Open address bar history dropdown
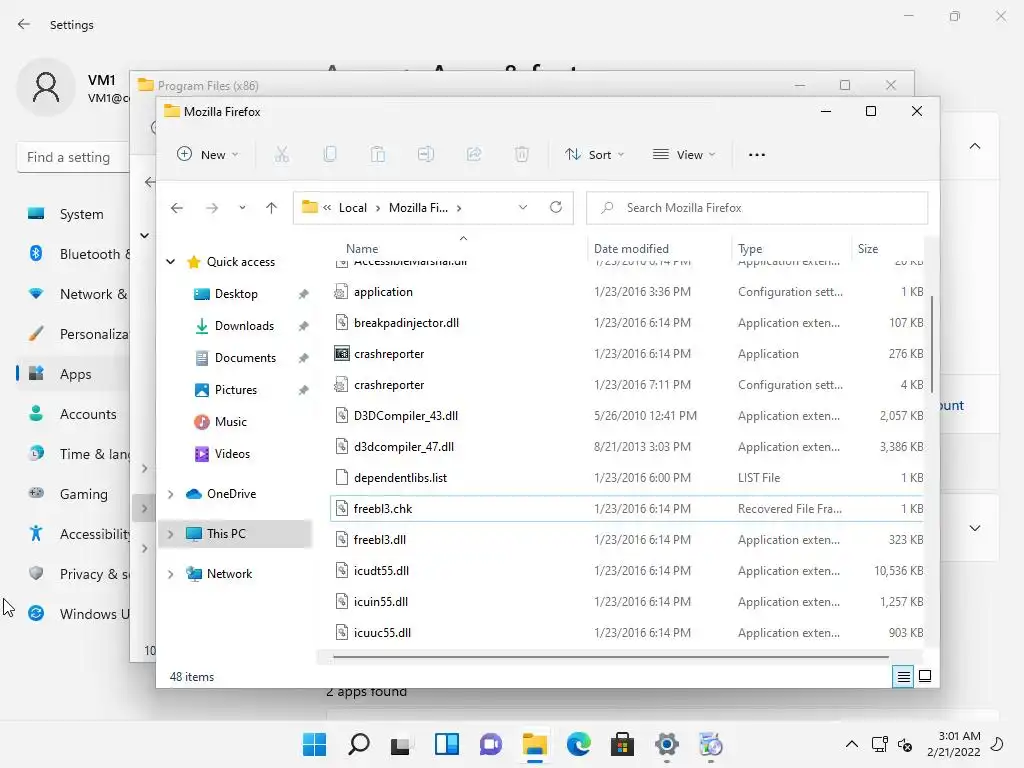This screenshot has width=1024, height=768. coord(522,207)
